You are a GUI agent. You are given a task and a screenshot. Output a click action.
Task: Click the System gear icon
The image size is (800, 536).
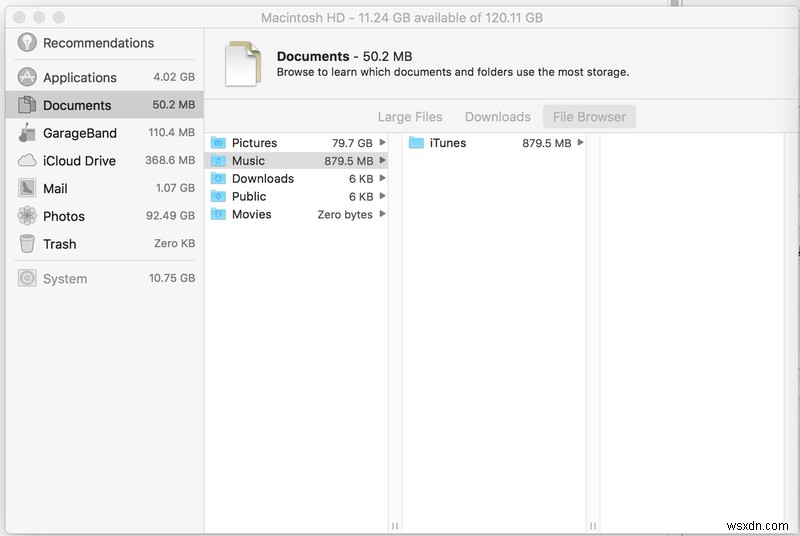pyautogui.click(x=27, y=278)
